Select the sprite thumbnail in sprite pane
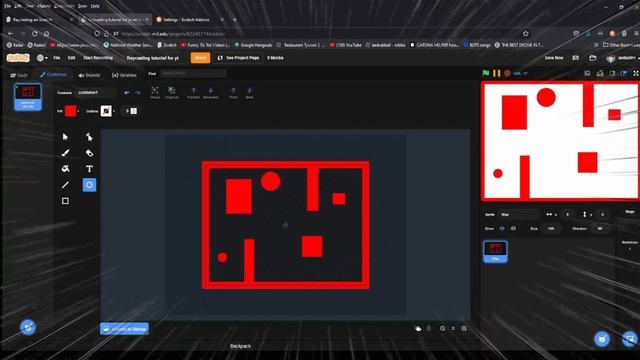640x360 pixels. (495, 251)
